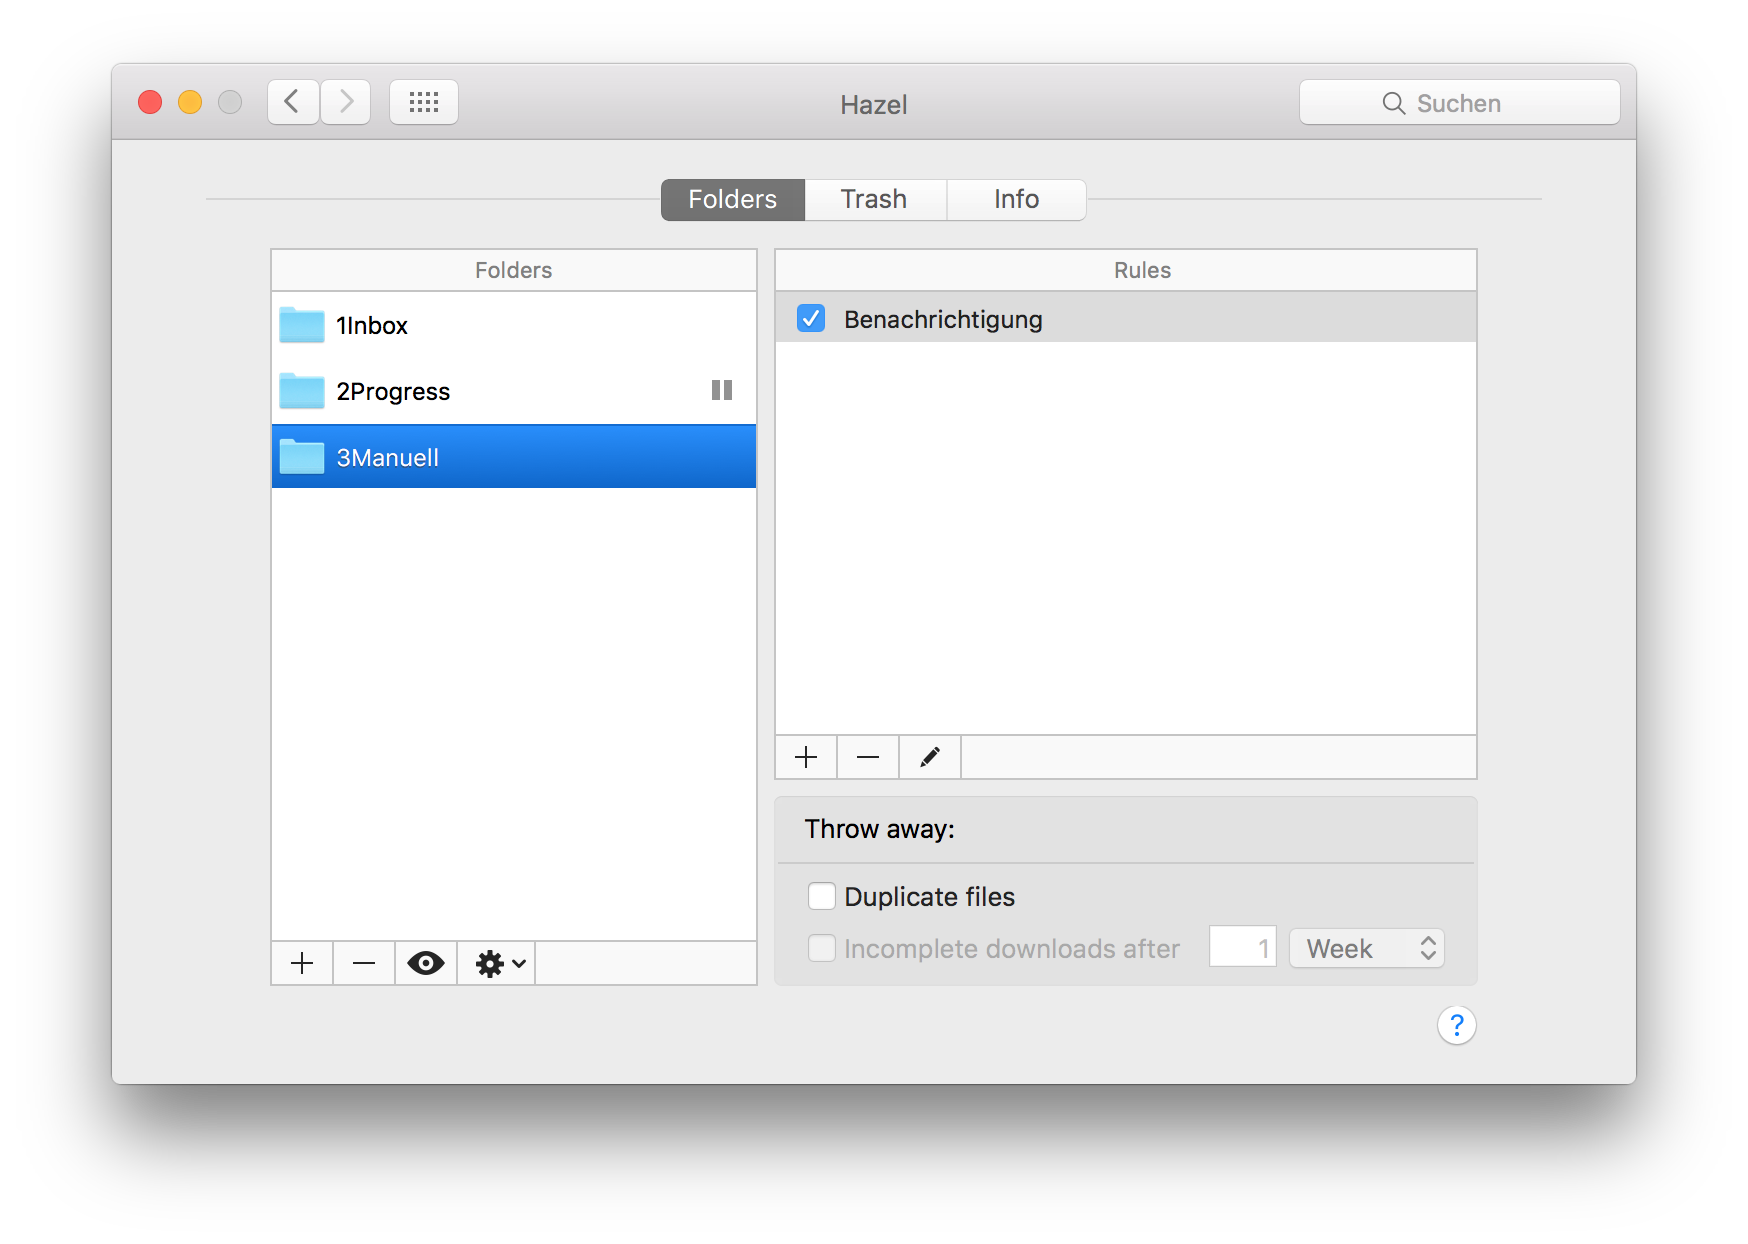Viewport: 1748px width, 1244px height.
Task: Open the gear actions menu
Action: tap(497, 963)
